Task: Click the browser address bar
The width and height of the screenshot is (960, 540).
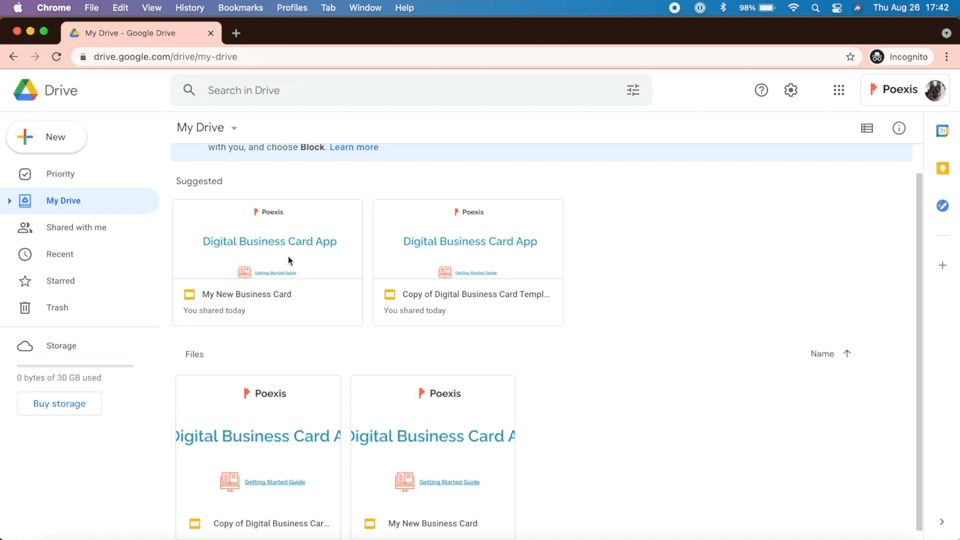Action: click(465, 56)
